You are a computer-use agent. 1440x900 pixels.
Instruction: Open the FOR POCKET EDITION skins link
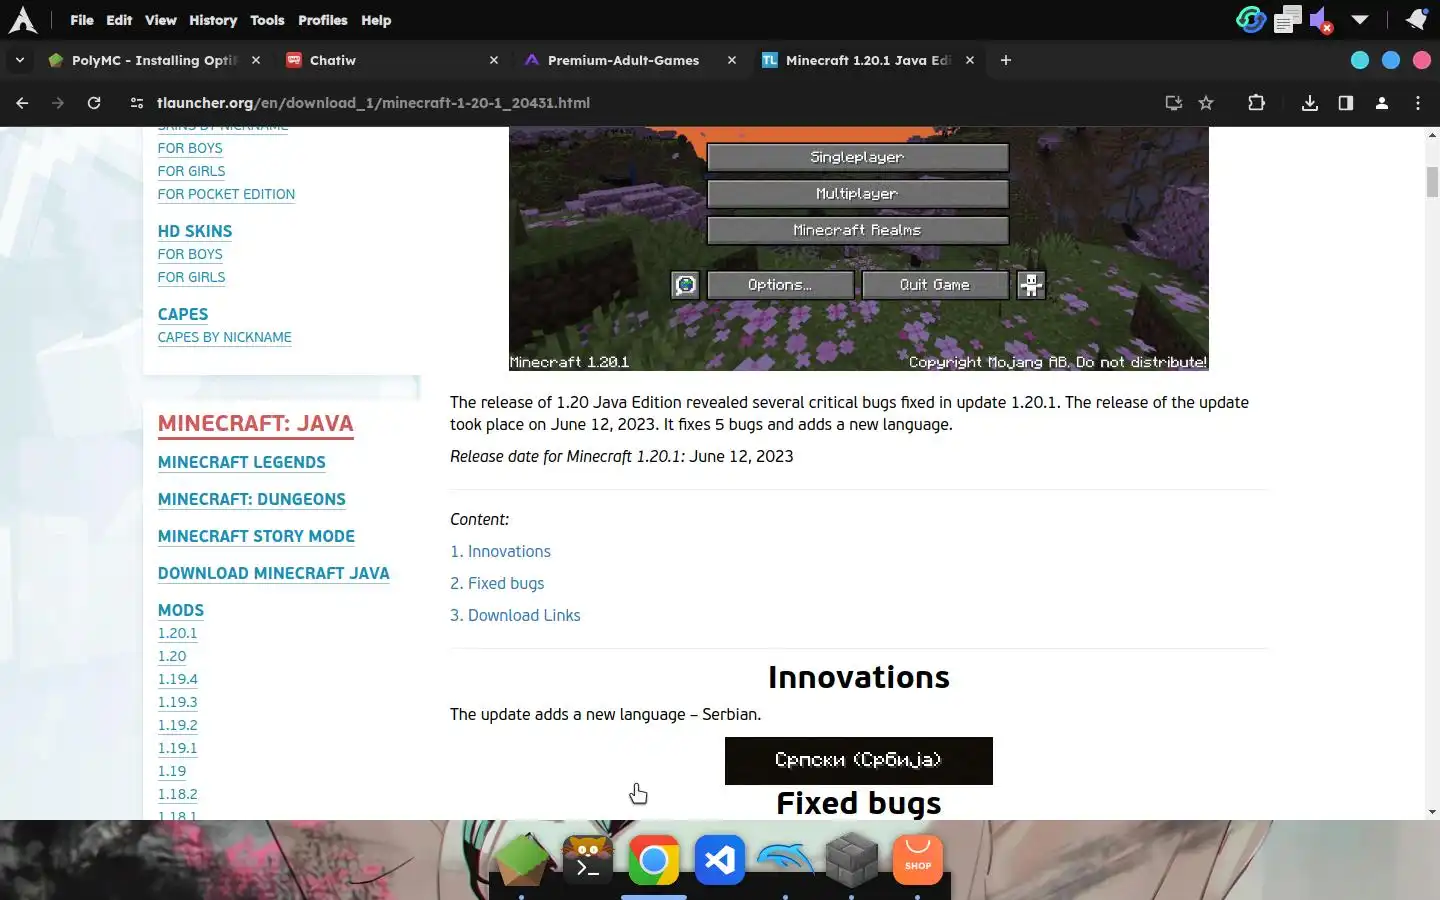click(x=226, y=194)
